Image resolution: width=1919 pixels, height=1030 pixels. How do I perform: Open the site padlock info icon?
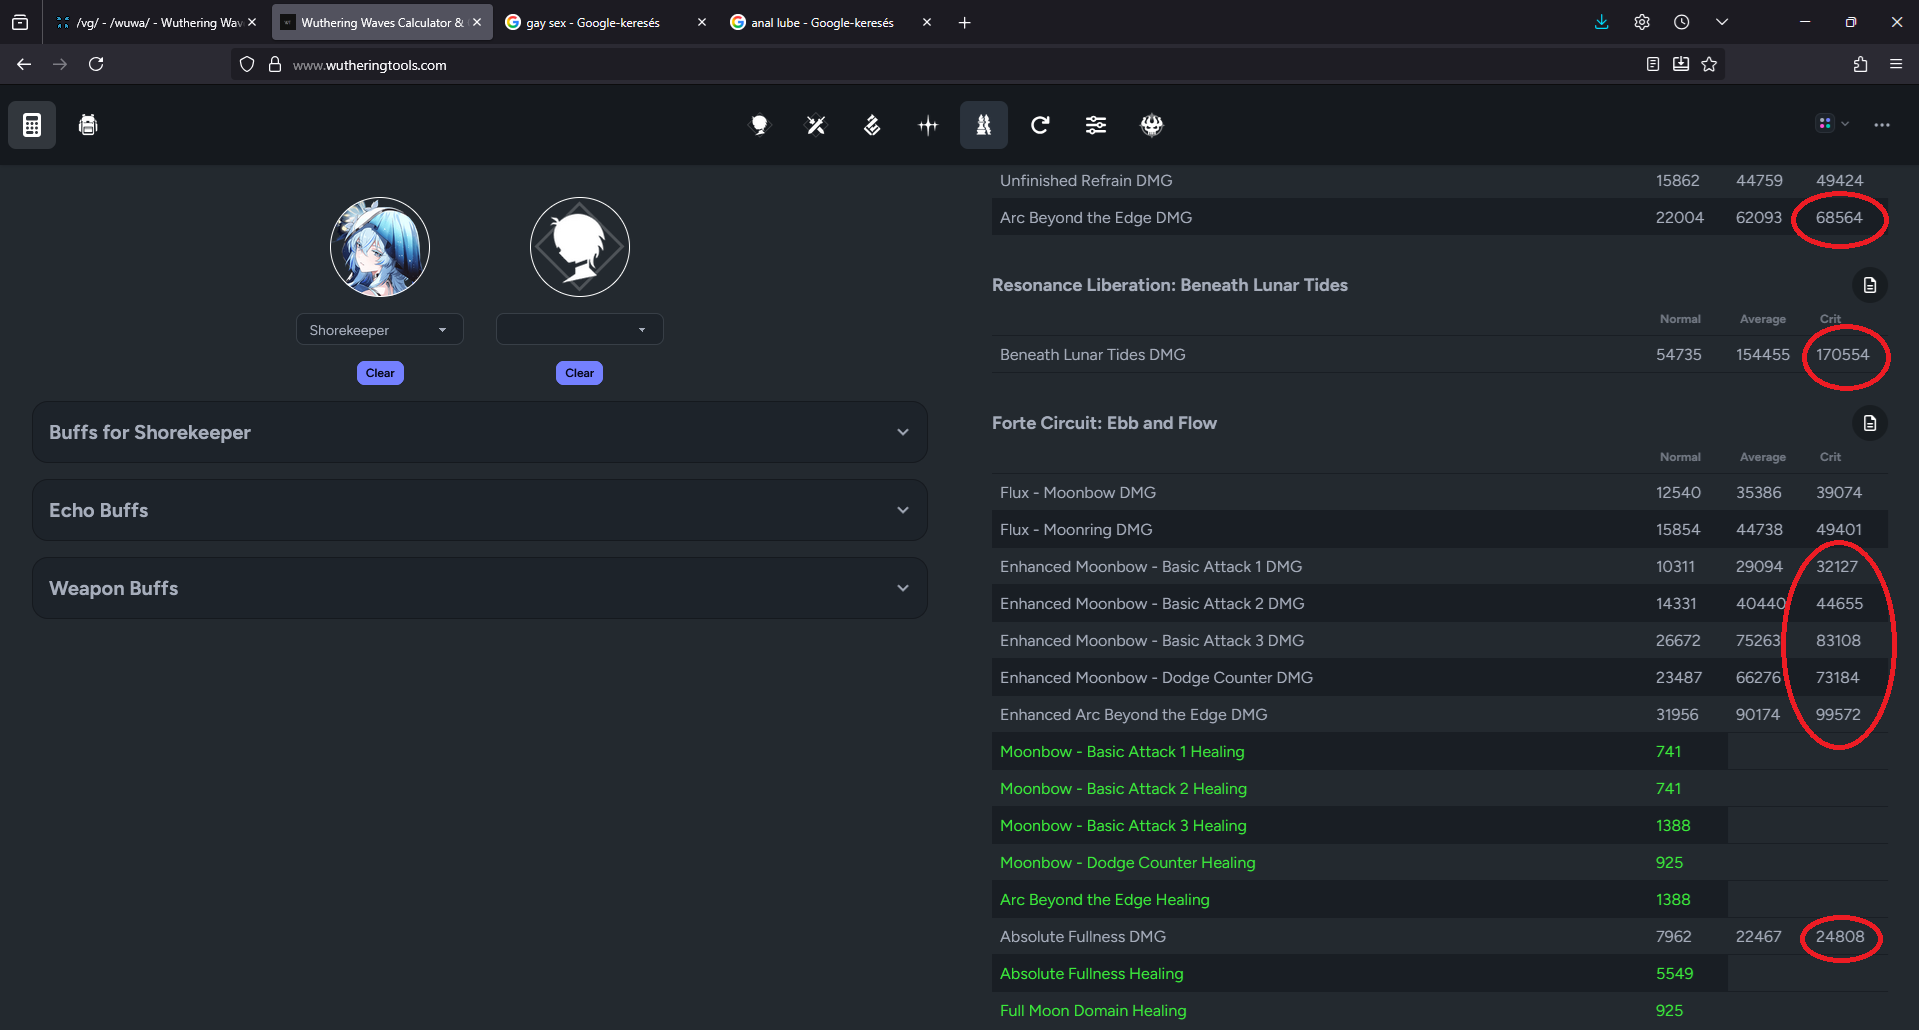pyautogui.click(x=275, y=64)
